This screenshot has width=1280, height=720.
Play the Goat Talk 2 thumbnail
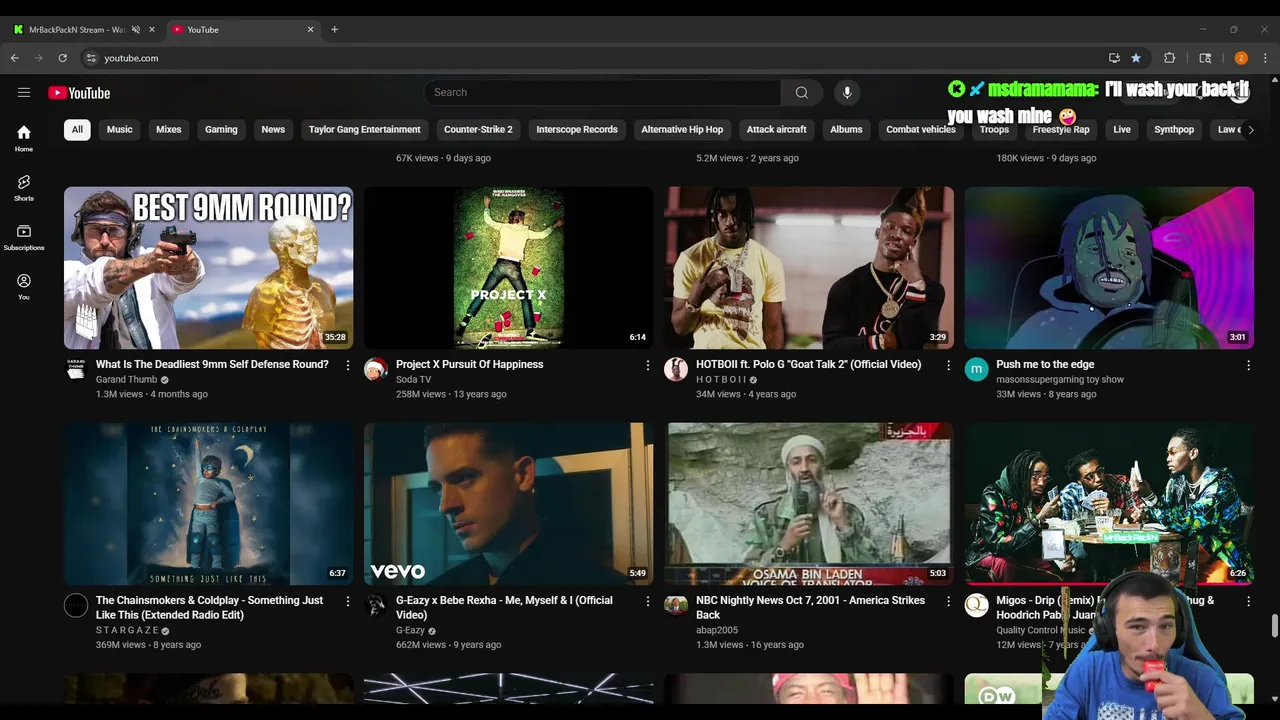click(x=809, y=267)
